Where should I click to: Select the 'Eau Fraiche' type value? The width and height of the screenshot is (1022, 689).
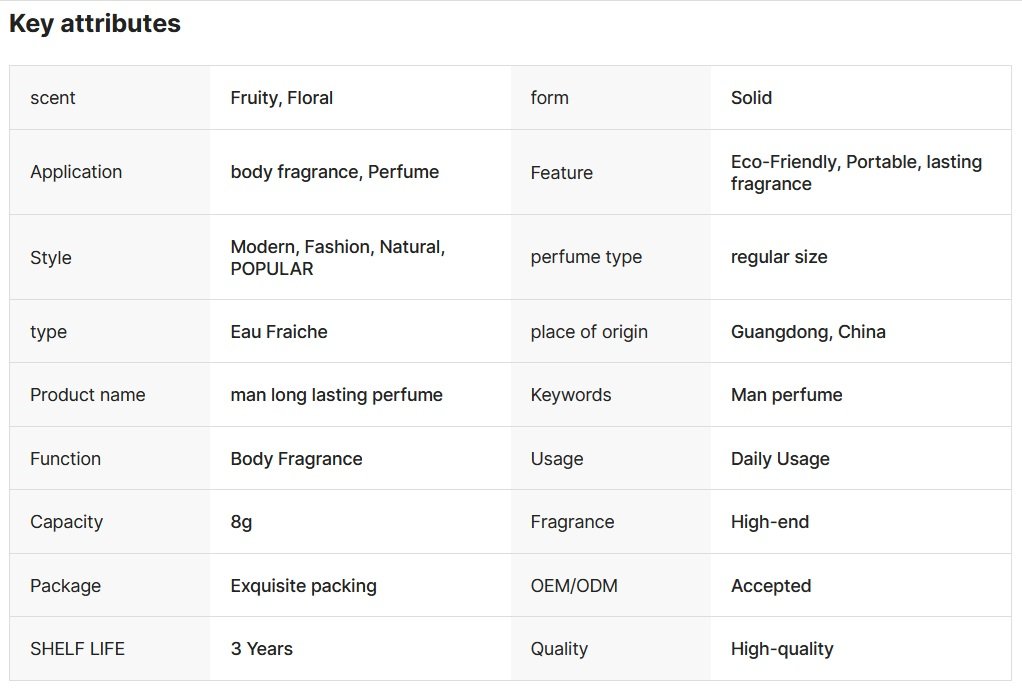click(279, 332)
